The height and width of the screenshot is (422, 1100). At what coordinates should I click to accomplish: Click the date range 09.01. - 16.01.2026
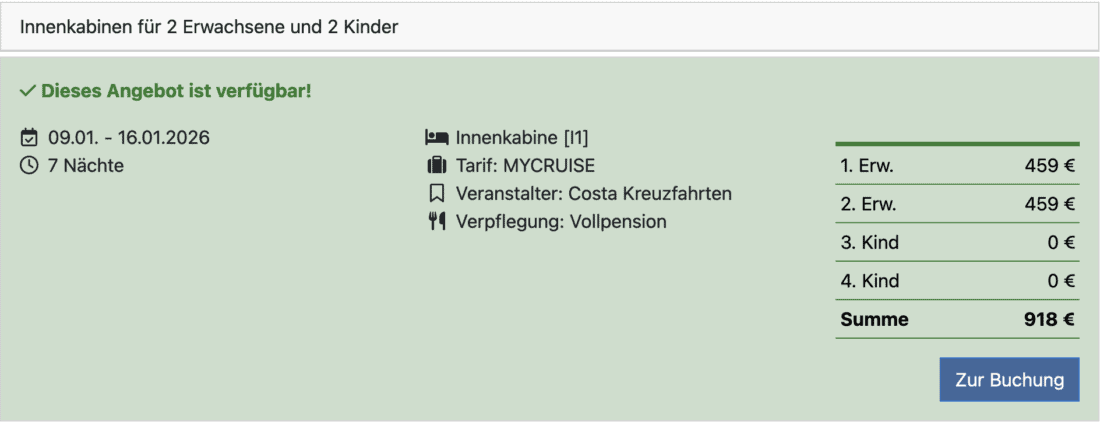tap(129, 138)
